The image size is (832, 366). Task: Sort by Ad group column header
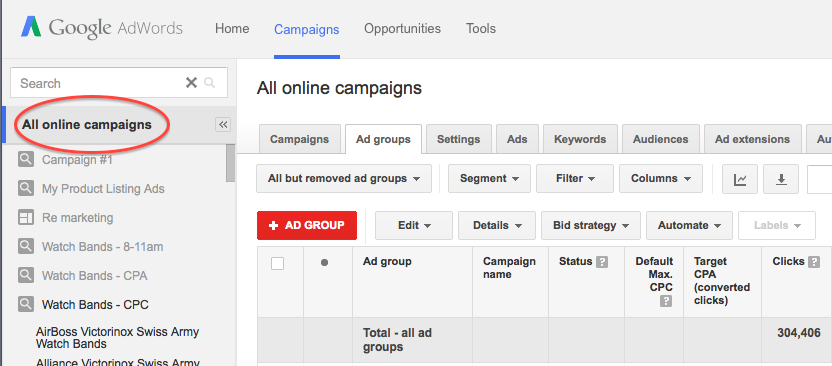coord(387,262)
